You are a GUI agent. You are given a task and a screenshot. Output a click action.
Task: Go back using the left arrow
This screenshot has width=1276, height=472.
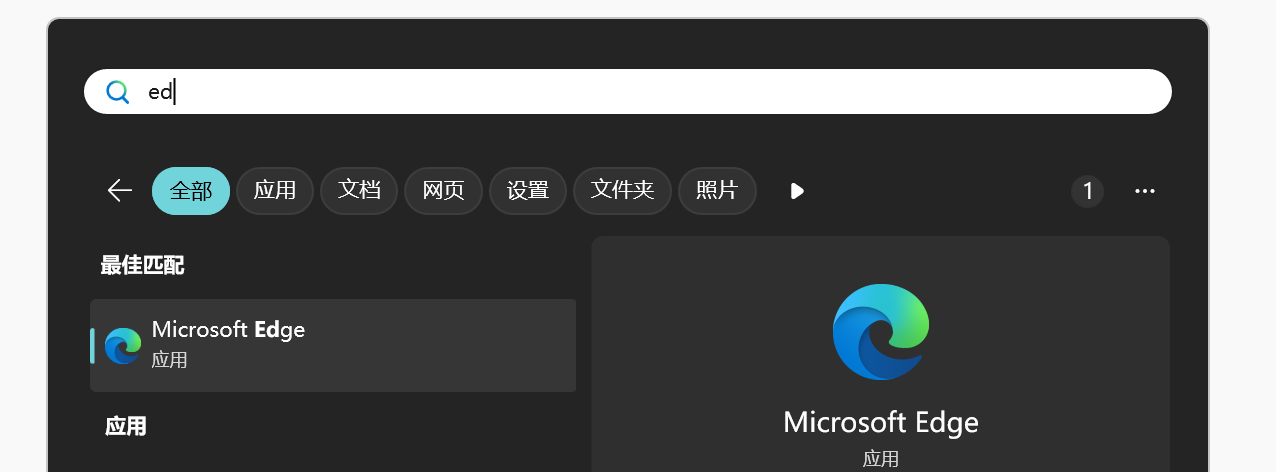pyautogui.click(x=120, y=190)
